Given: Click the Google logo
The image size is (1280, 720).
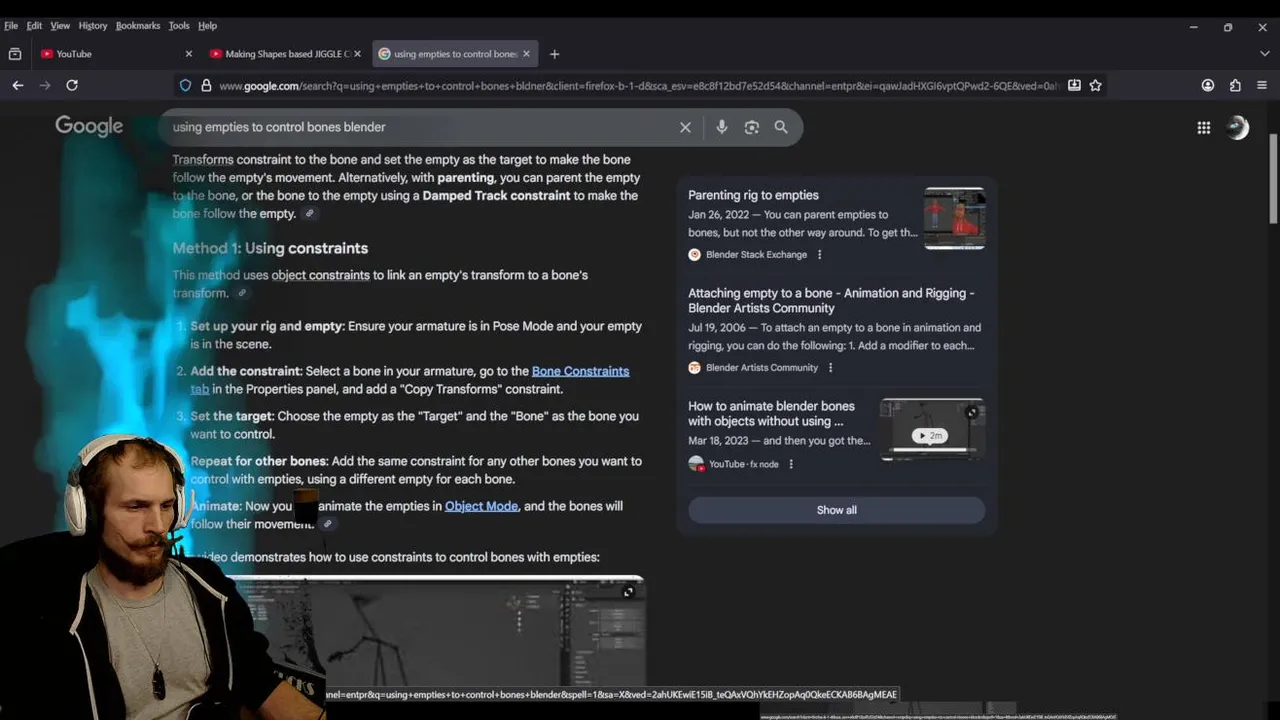Looking at the screenshot, I should coord(89,126).
